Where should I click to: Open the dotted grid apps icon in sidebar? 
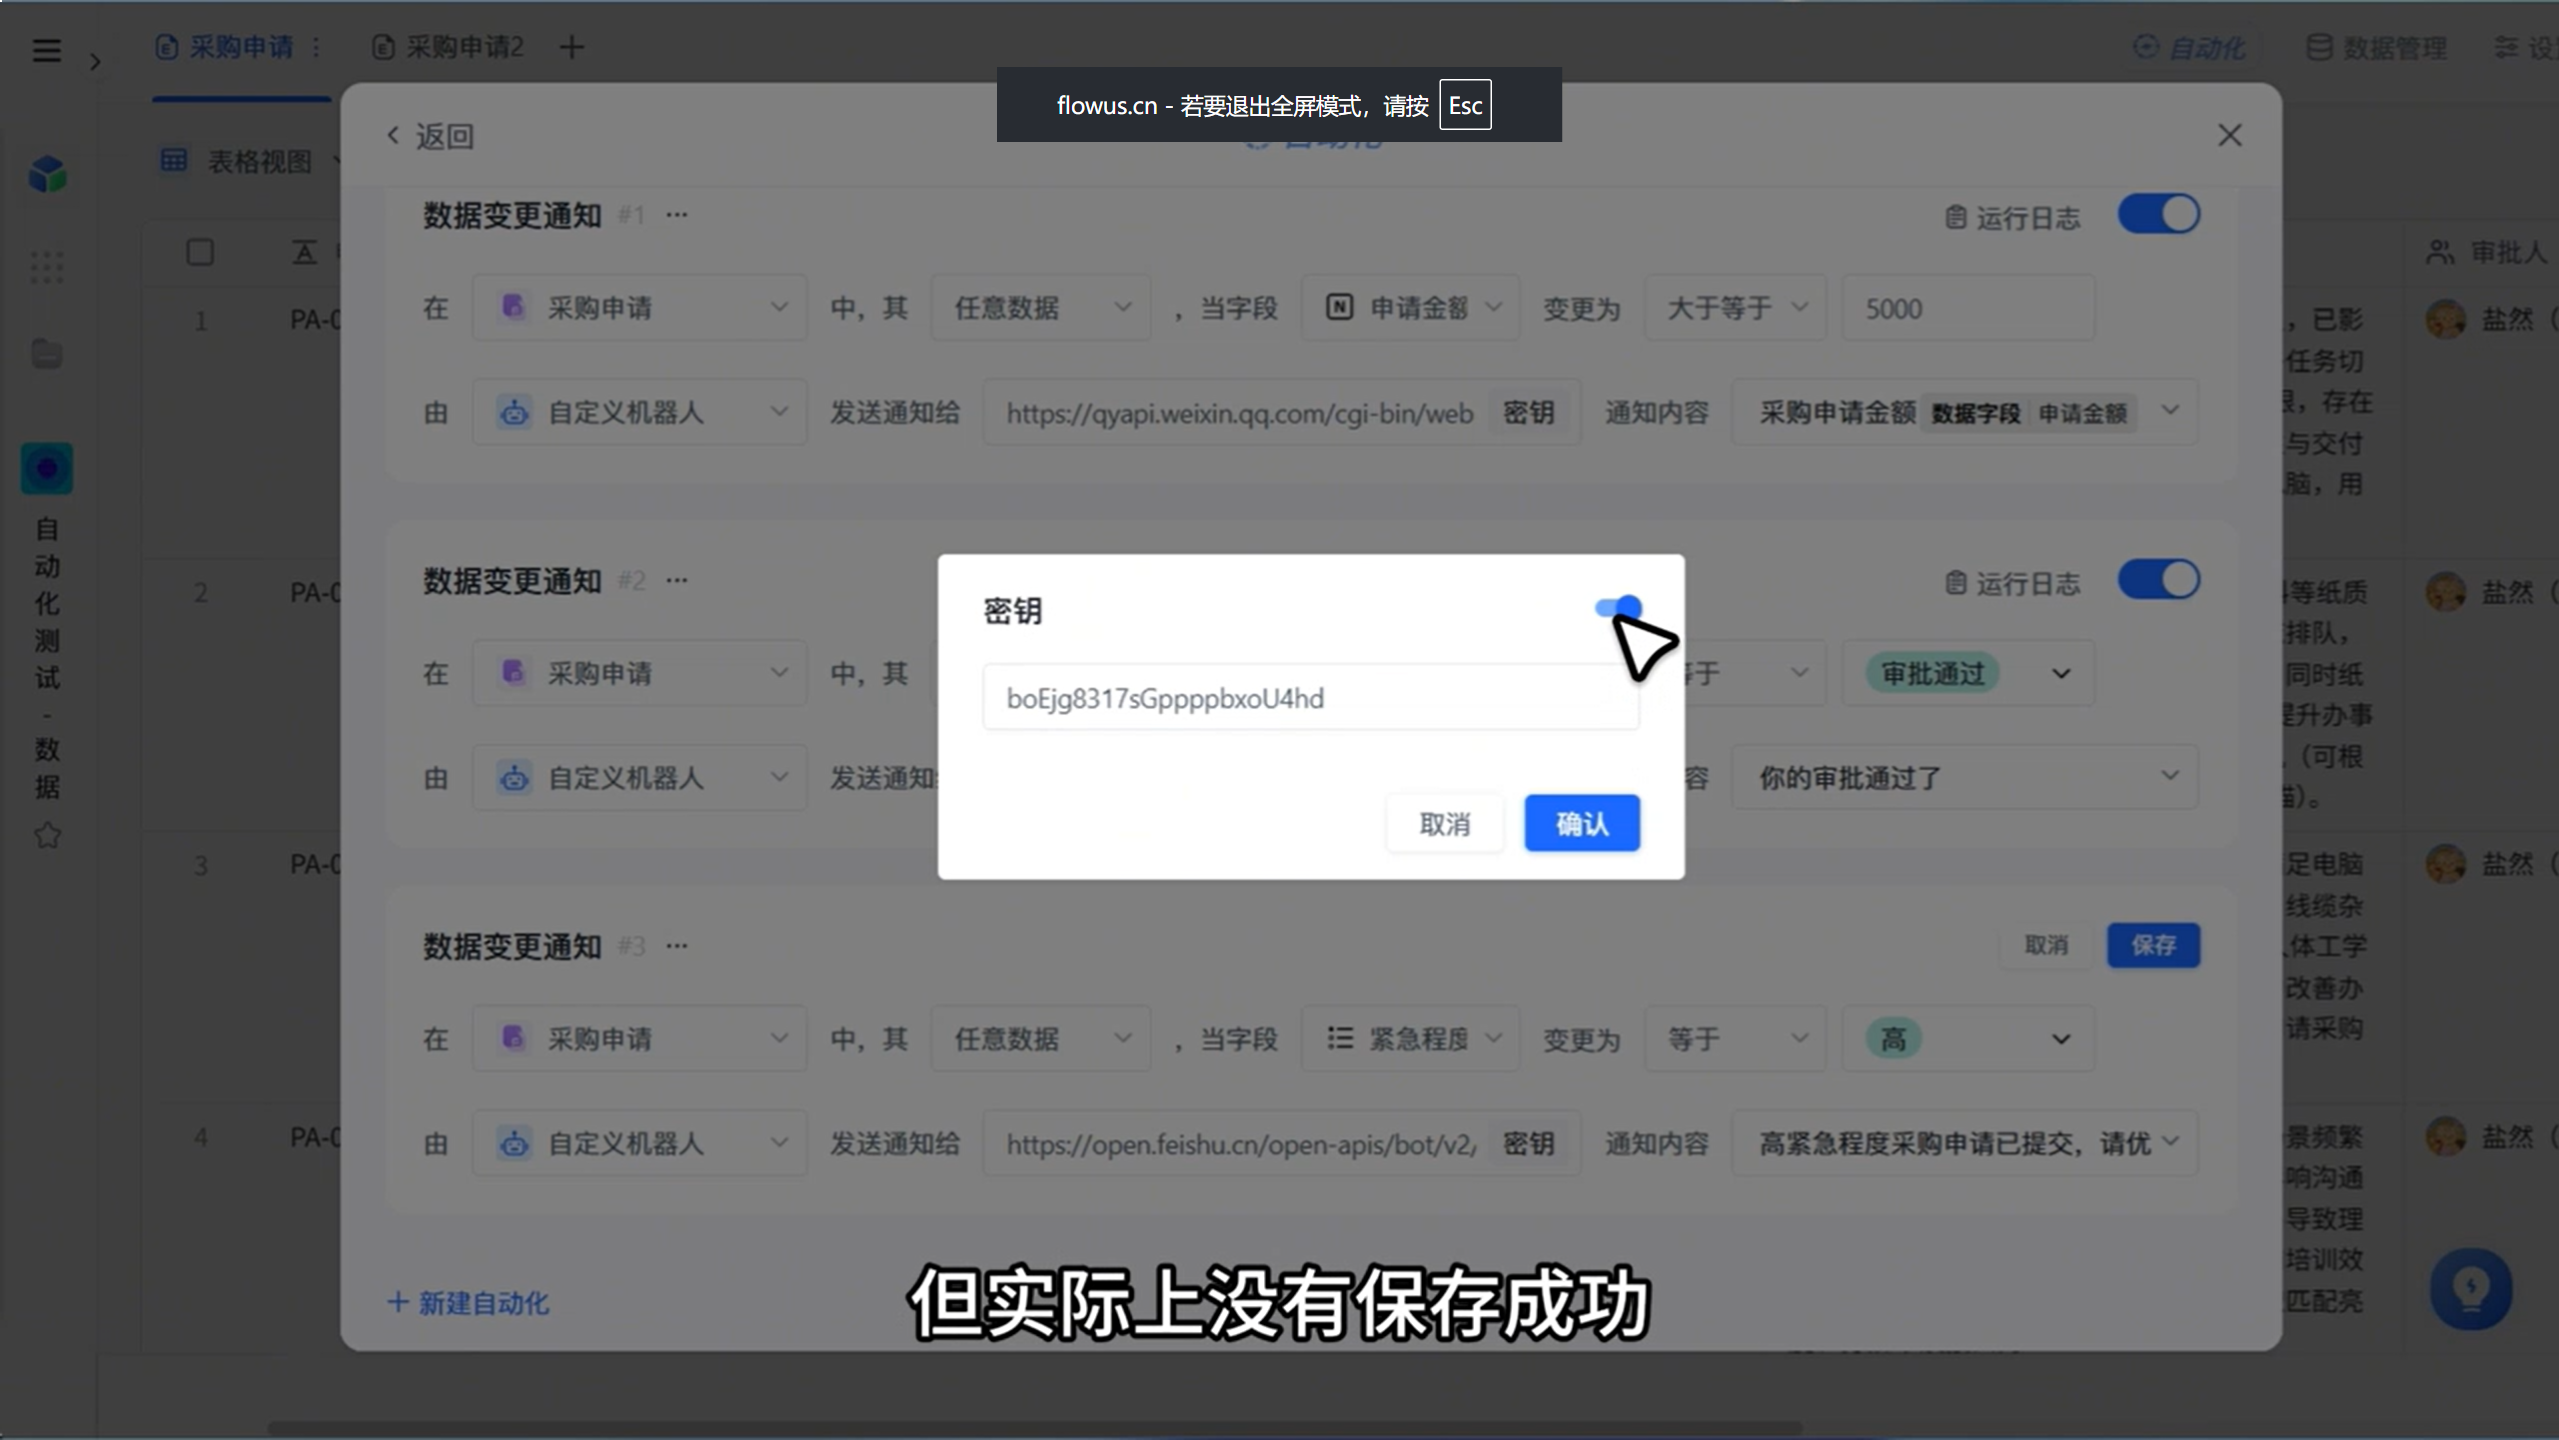pyautogui.click(x=47, y=267)
